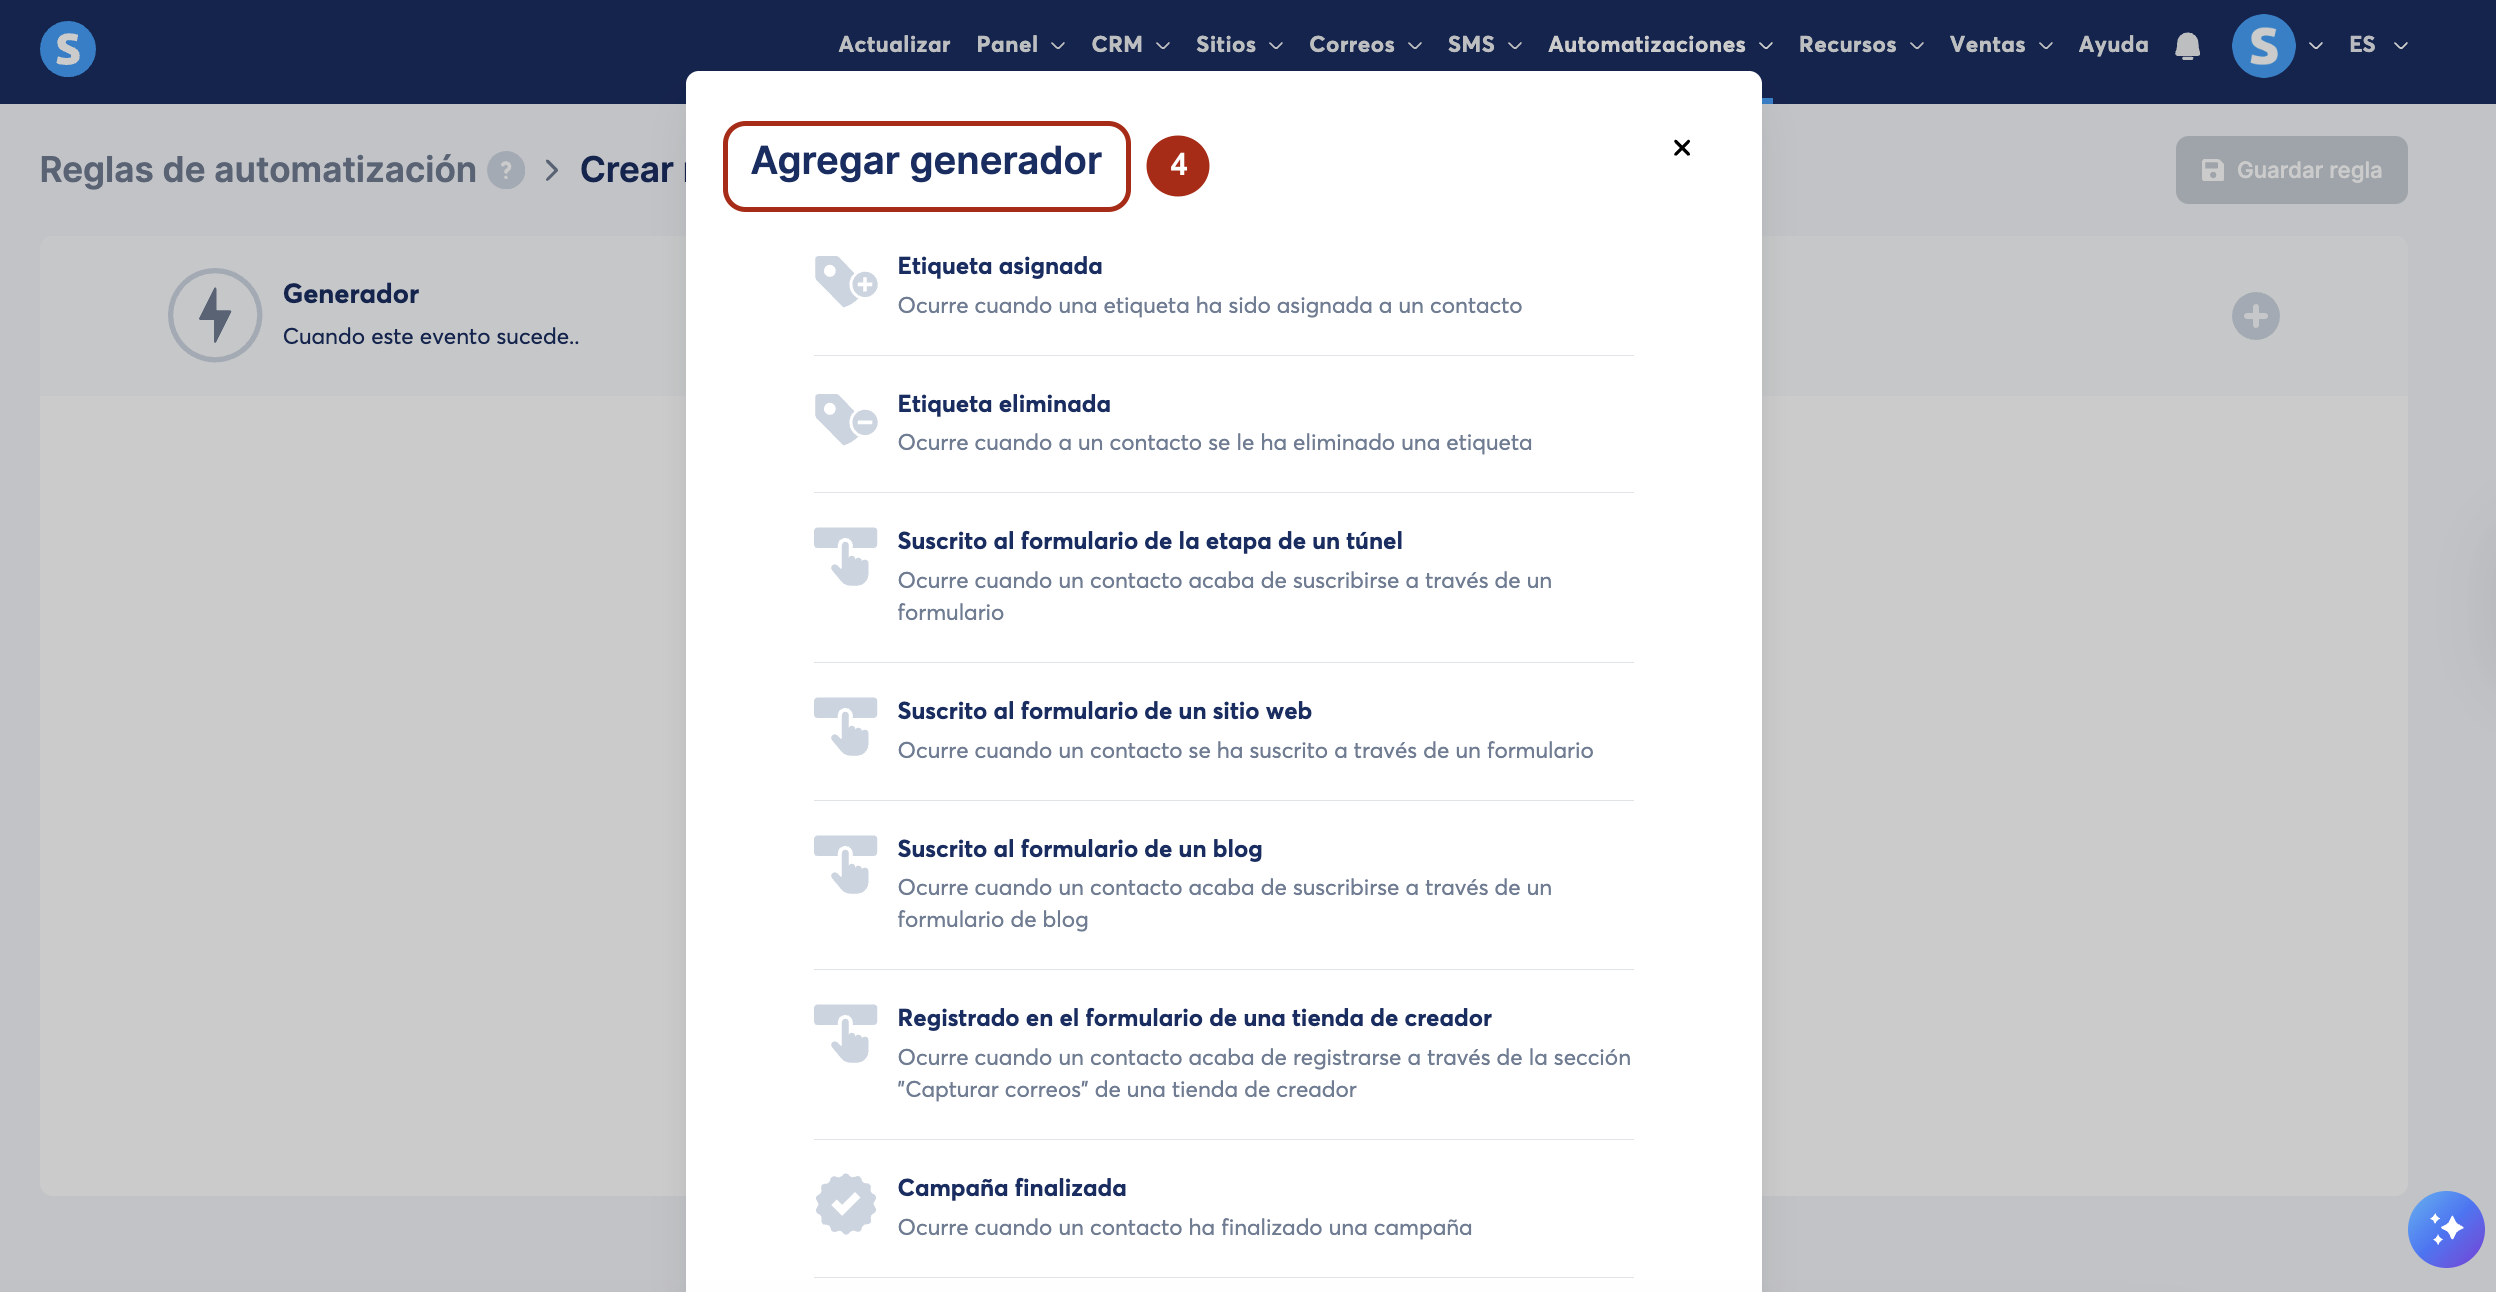Image resolution: width=2496 pixels, height=1292 pixels.
Task: Click the blog form hand icon
Action: coord(845,864)
